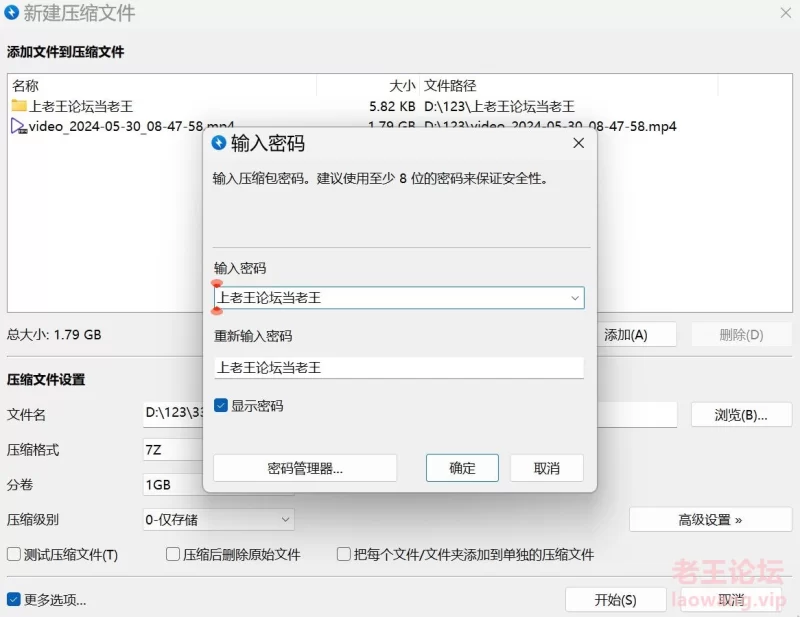800x617 pixels.
Task: Open the 压缩格式 dropdown showing 7Z
Action: click(x=174, y=450)
